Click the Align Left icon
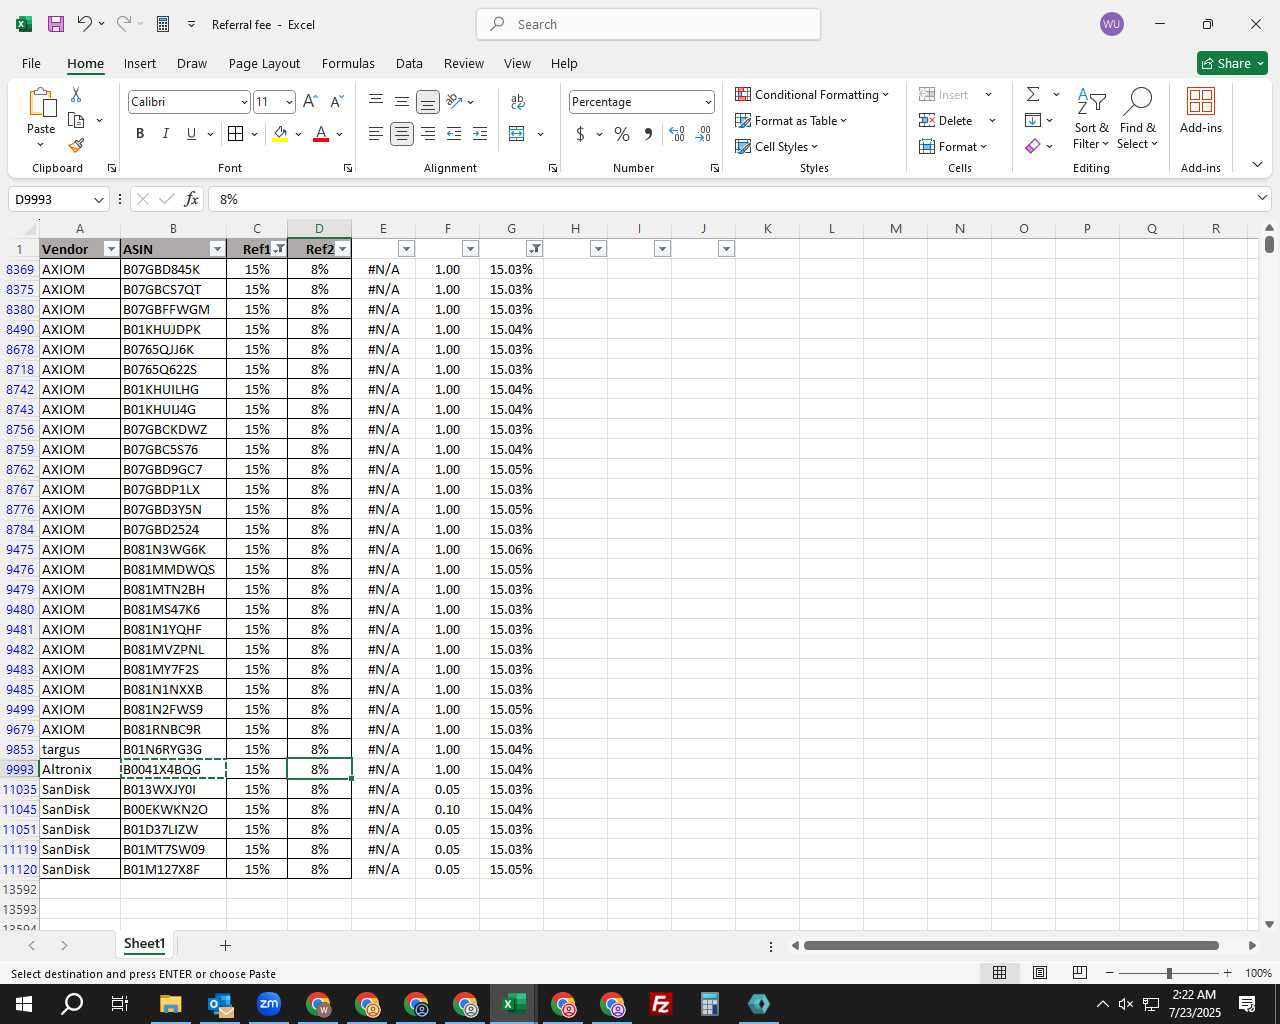This screenshot has width=1280, height=1024. (375, 134)
